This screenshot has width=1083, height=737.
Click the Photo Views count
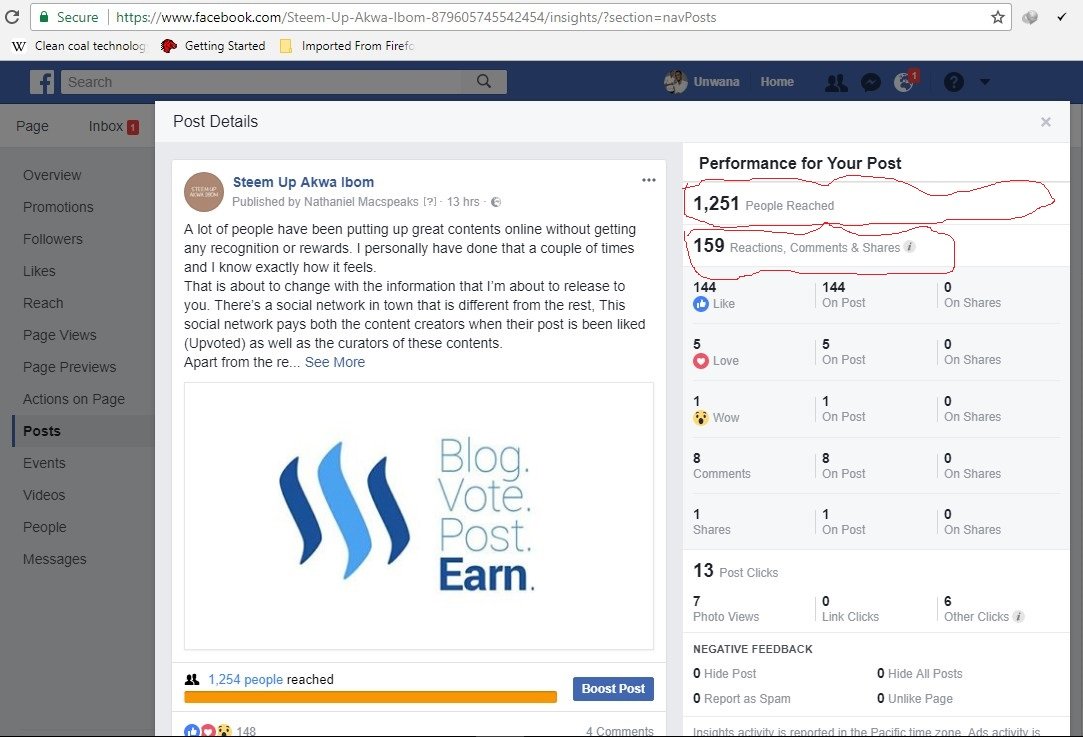(x=697, y=601)
